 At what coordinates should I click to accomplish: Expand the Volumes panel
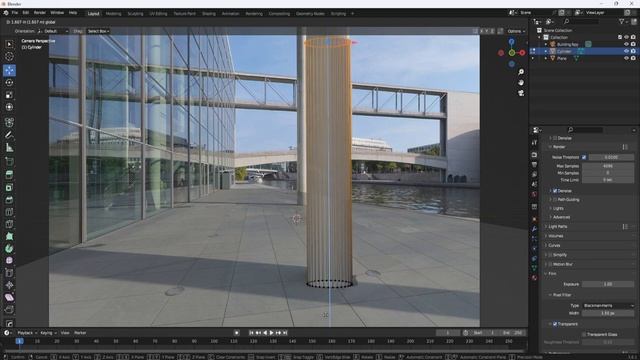[546, 236]
